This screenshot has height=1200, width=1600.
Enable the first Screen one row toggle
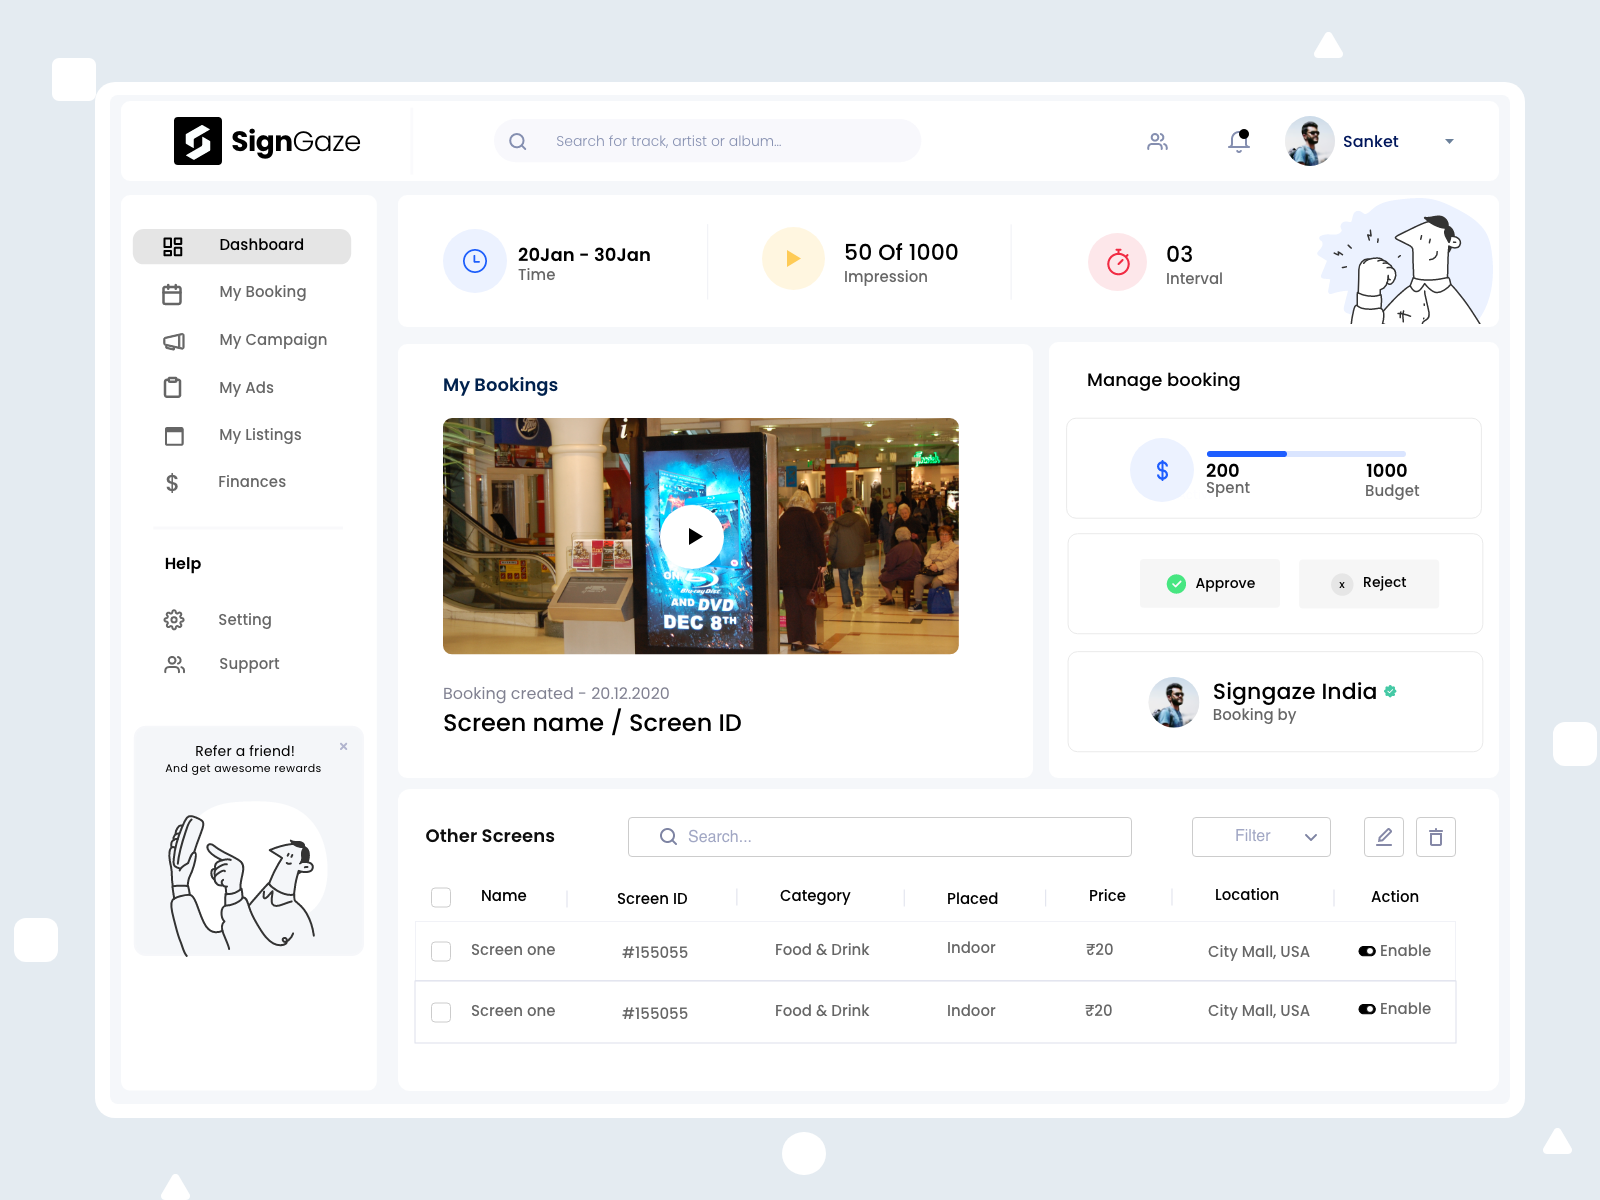coord(1368,951)
